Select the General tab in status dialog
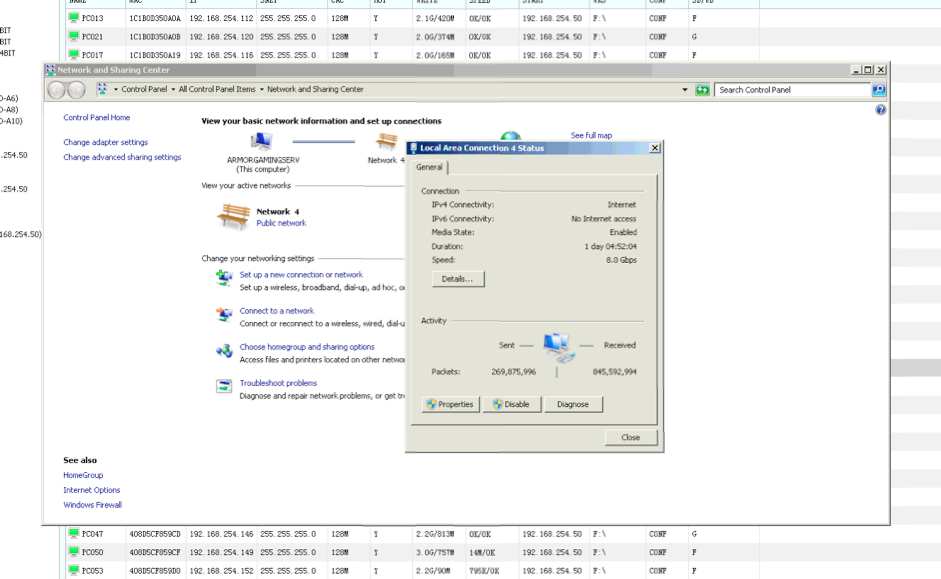Image resolution: width=941 pixels, height=579 pixels. coord(429,168)
